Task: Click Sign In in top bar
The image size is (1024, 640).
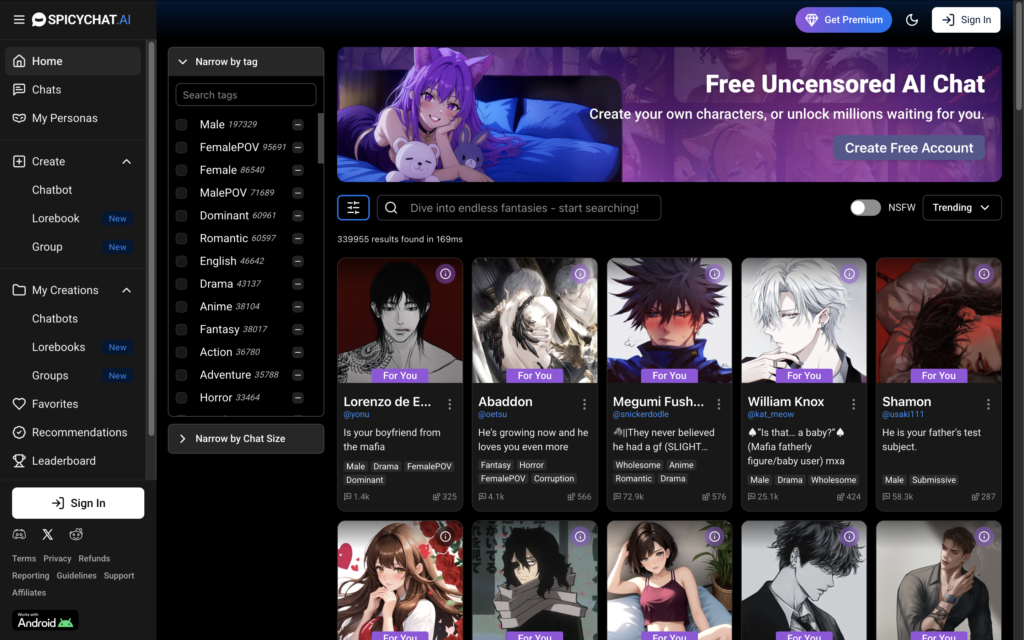Action: click(x=966, y=20)
